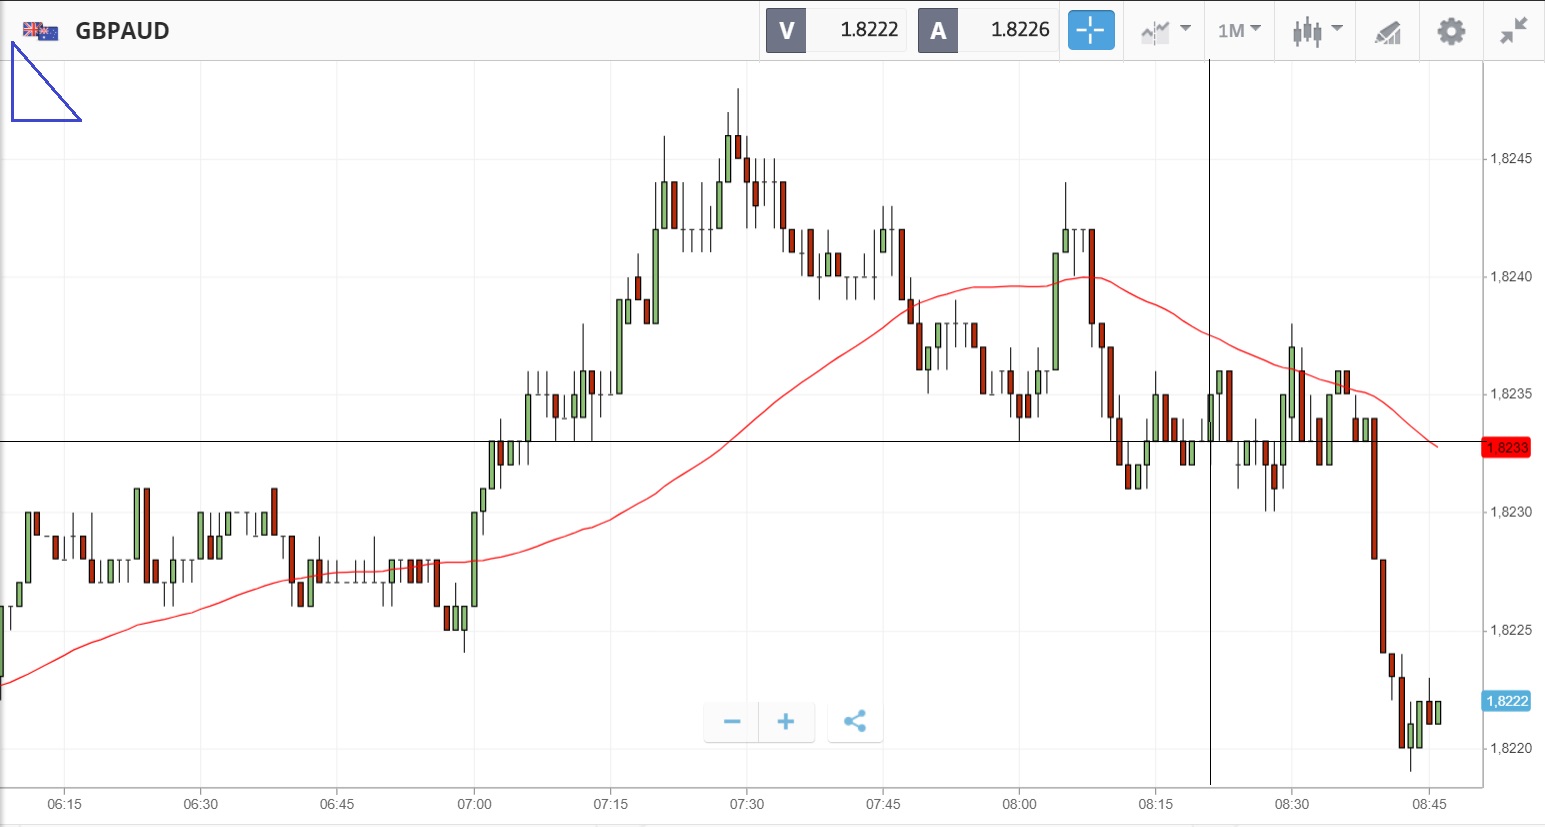Click the 06:30 time axis label

(200, 804)
